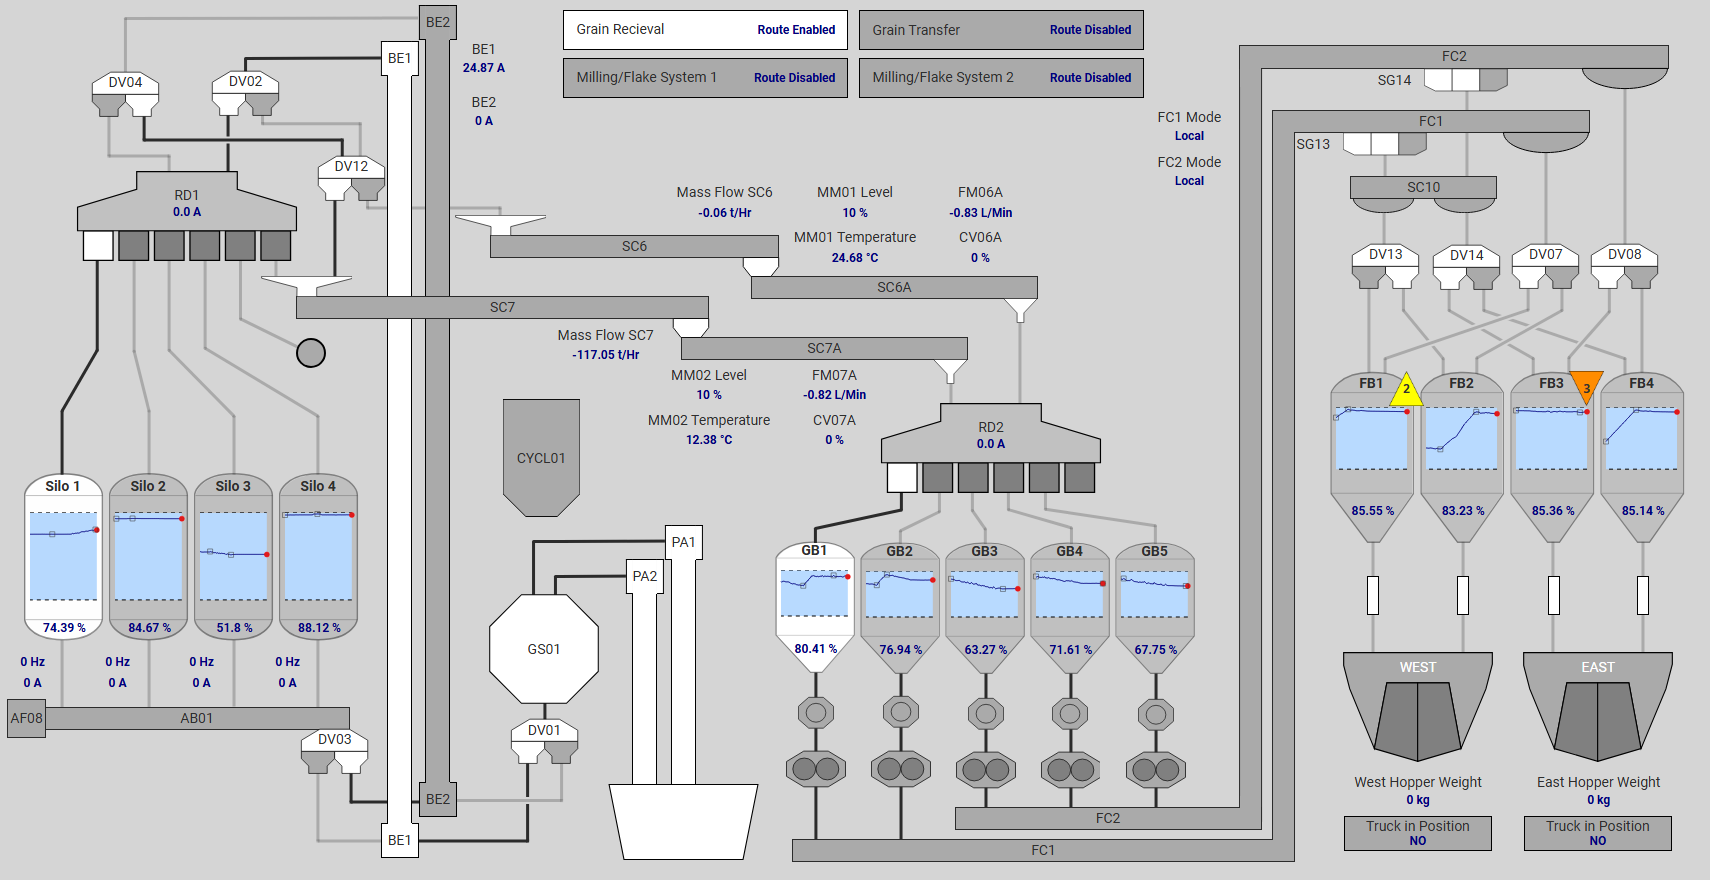Click the yellow alarm triangle 2
1710x880 pixels.
[1406, 389]
